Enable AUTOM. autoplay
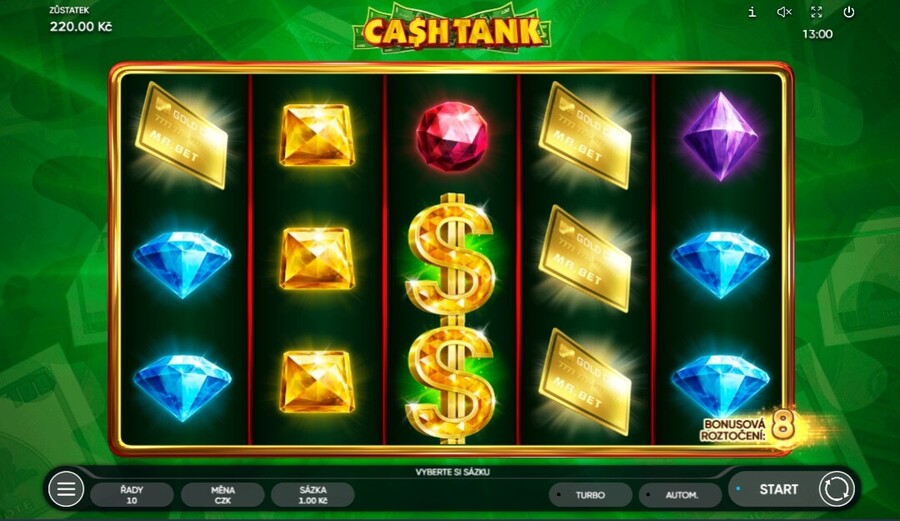The width and height of the screenshot is (900, 521). [681, 495]
